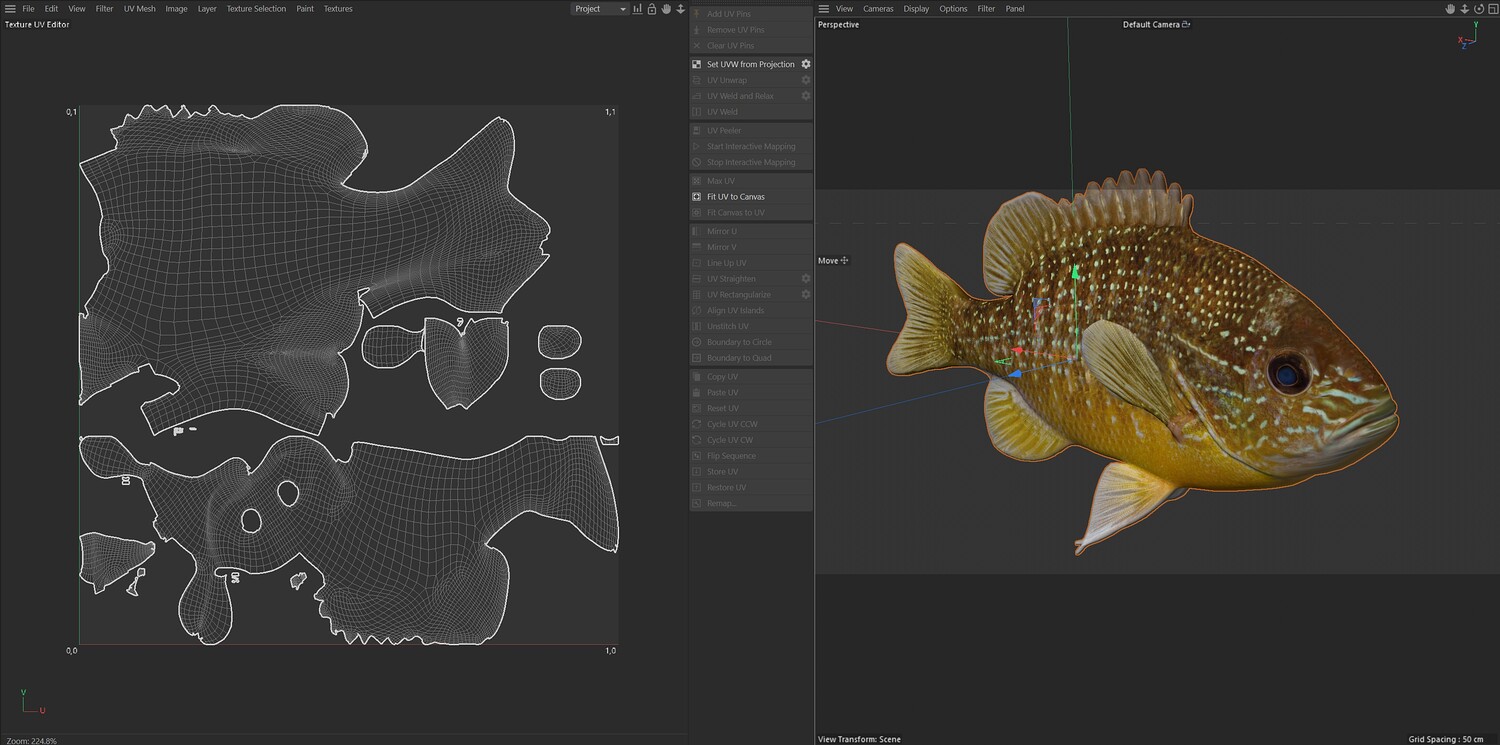Screen dimensions: 1500x745
Task: Open the Texture UV Editor hamburger menu
Action: [x=10, y=9]
